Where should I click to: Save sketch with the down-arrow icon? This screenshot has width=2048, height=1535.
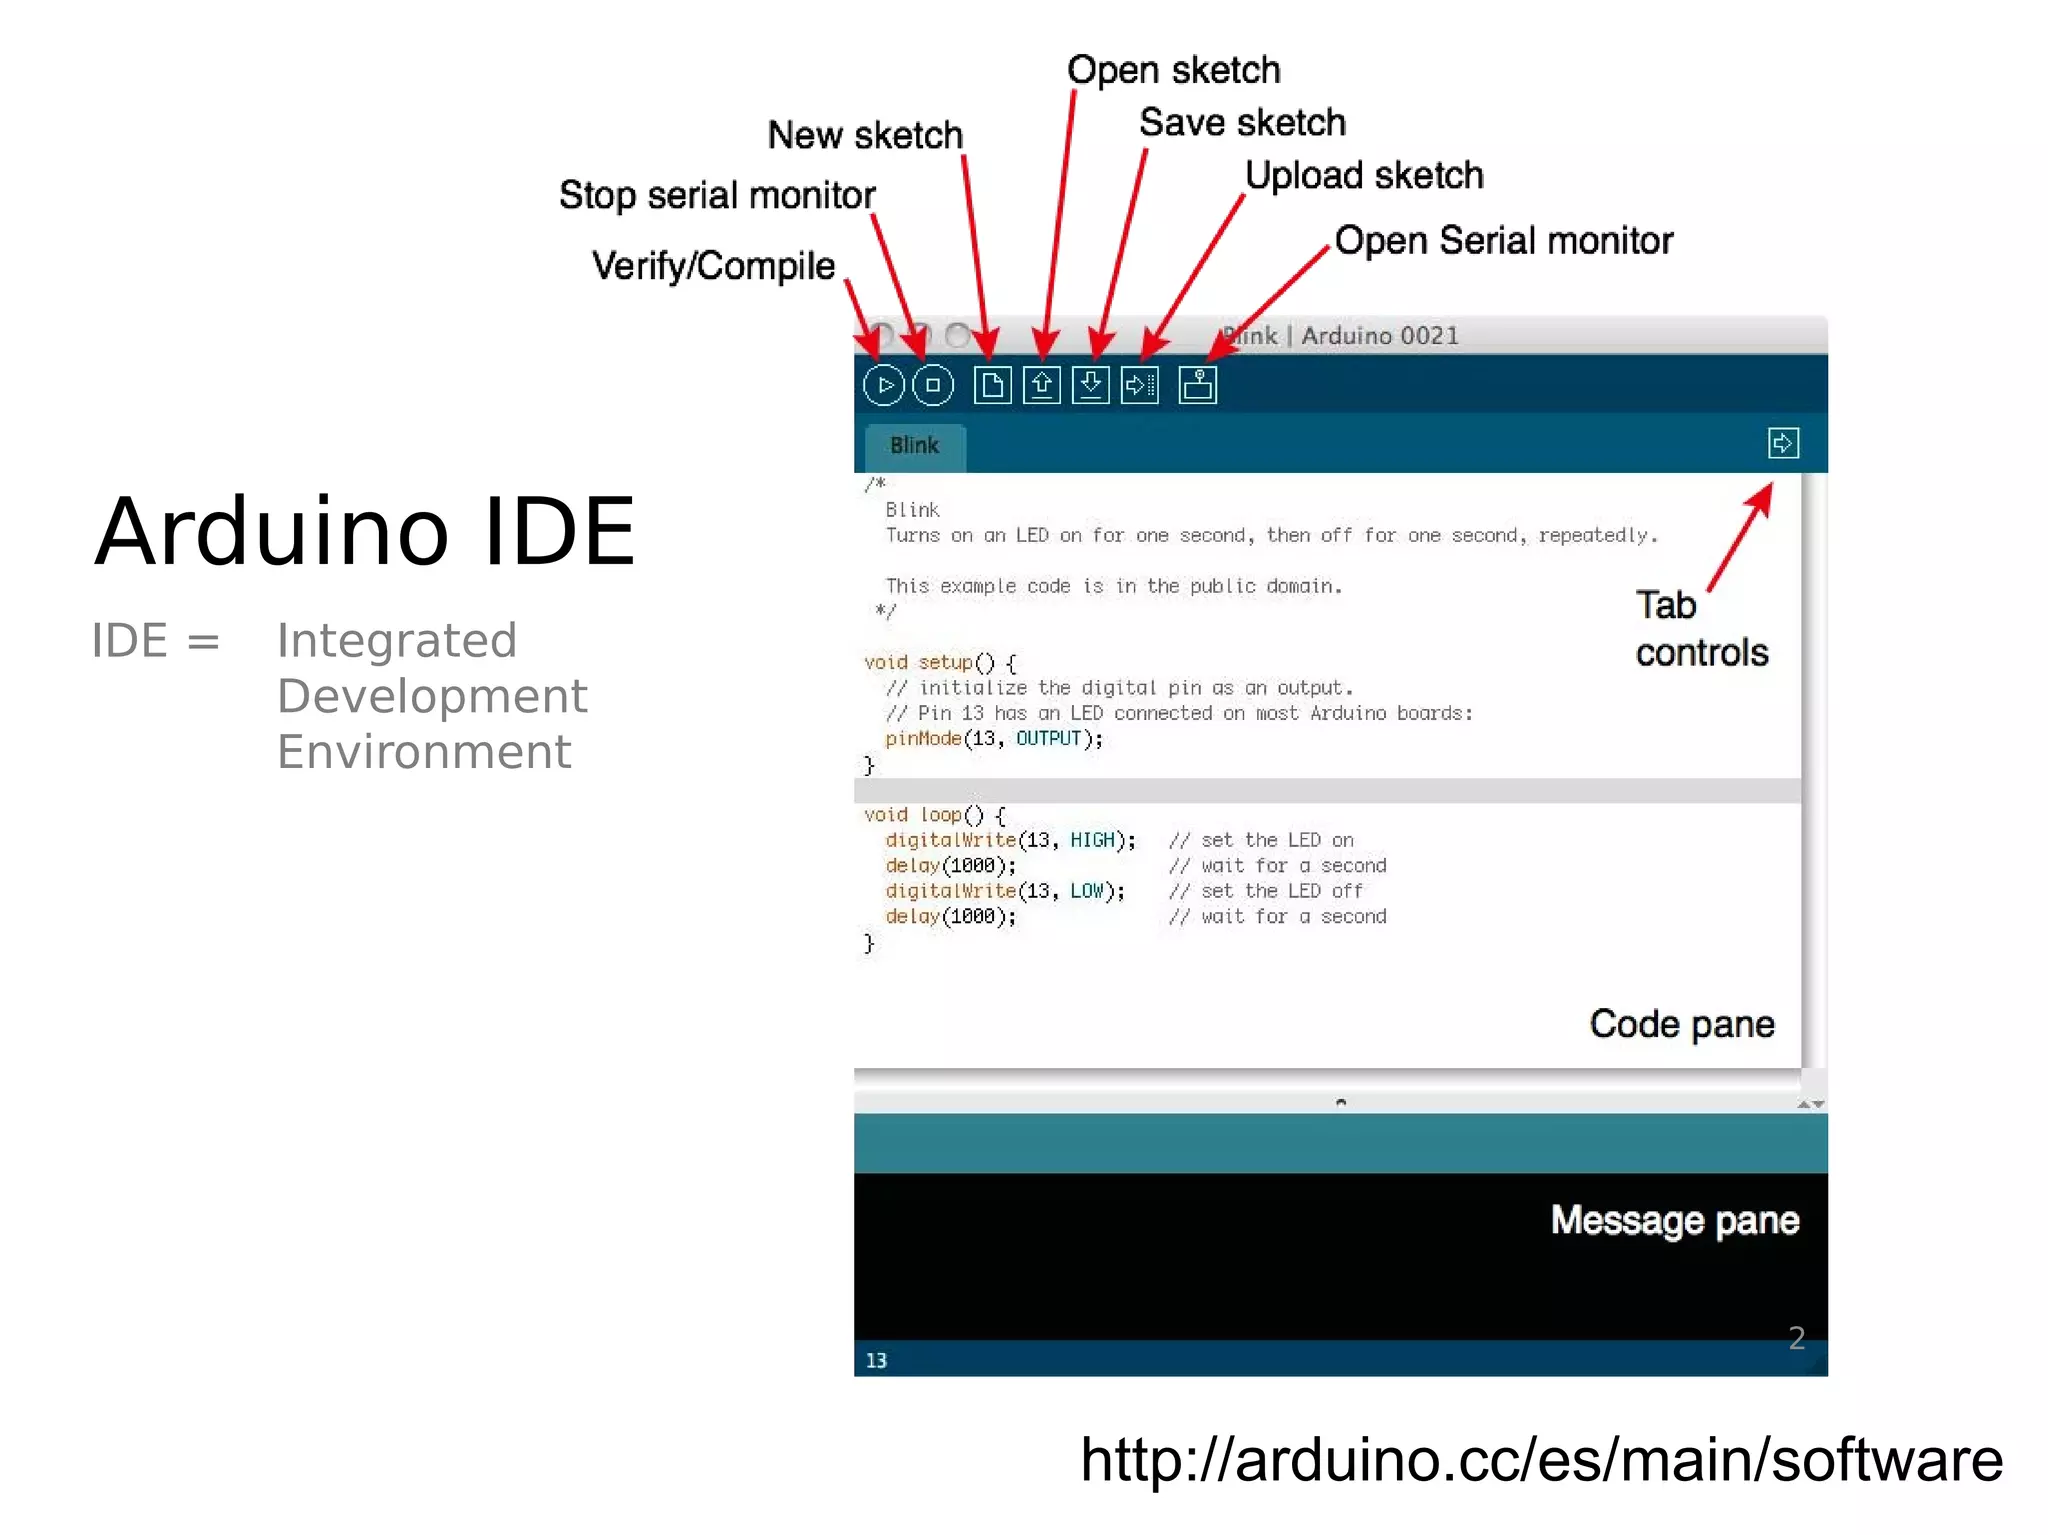(x=1090, y=385)
